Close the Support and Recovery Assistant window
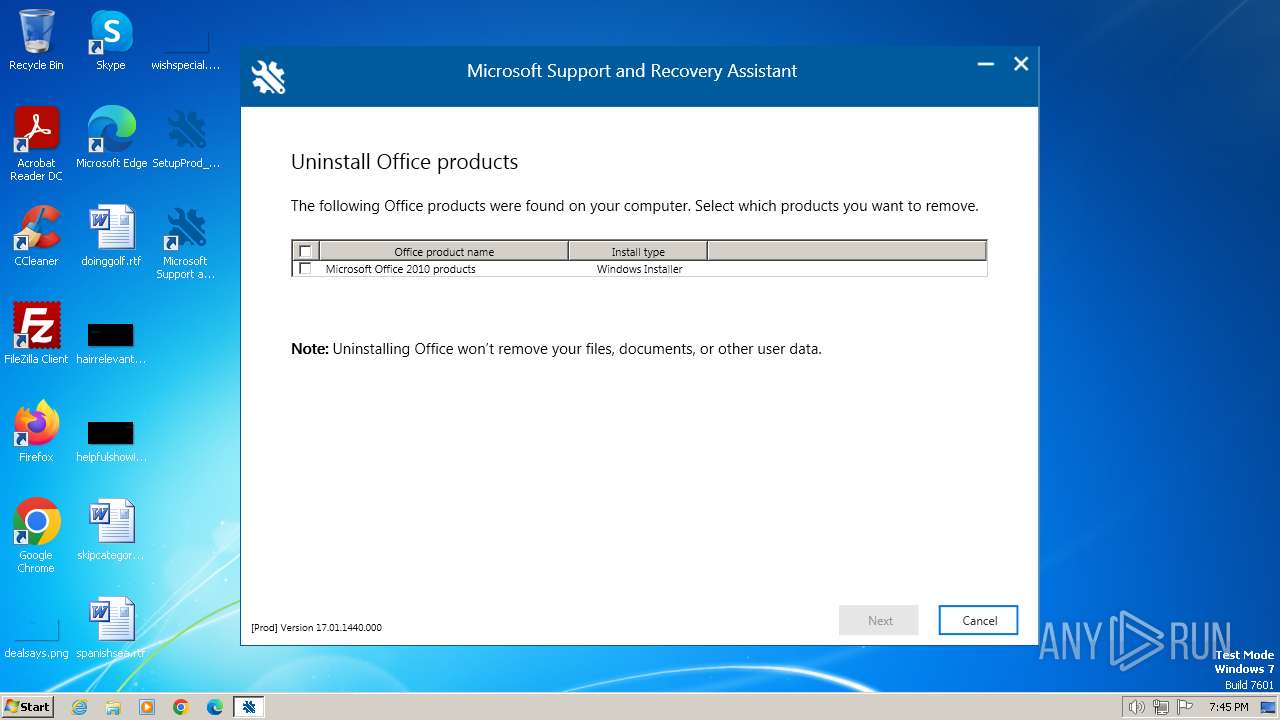Image resolution: width=1280 pixels, height=720 pixels. pyautogui.click(x=1021, y=64)
